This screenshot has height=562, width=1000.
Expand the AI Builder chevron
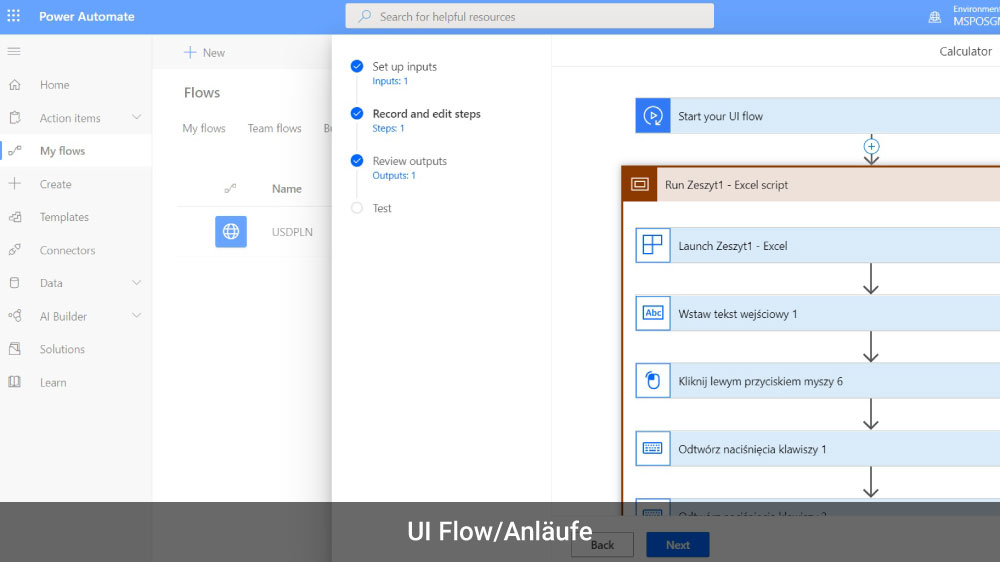coord(136,316)
